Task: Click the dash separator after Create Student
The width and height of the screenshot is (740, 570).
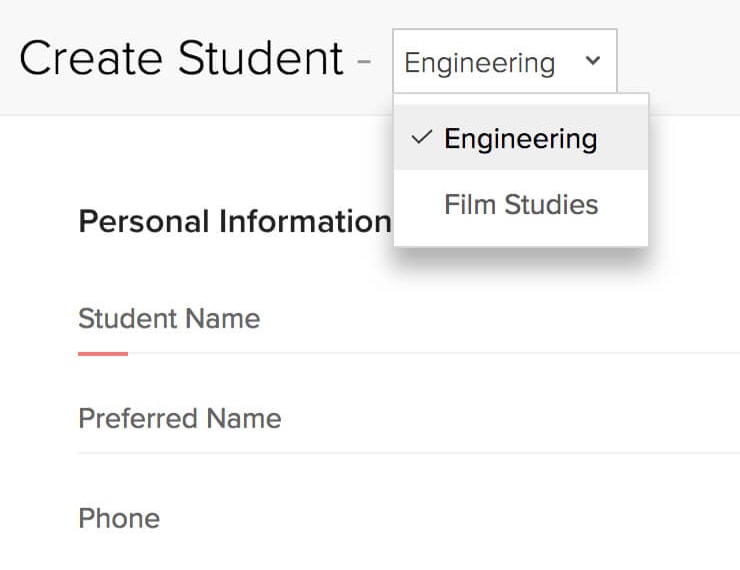Action: [x=364, y=60]
